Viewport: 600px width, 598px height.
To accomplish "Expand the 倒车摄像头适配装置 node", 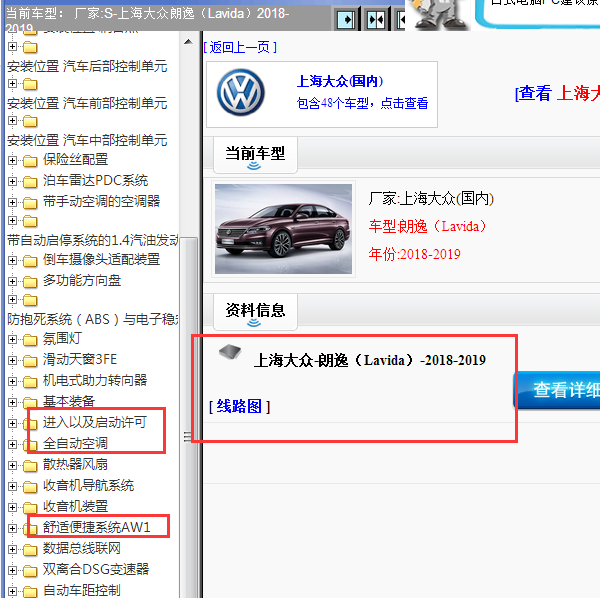I will [x=12, y=260].
